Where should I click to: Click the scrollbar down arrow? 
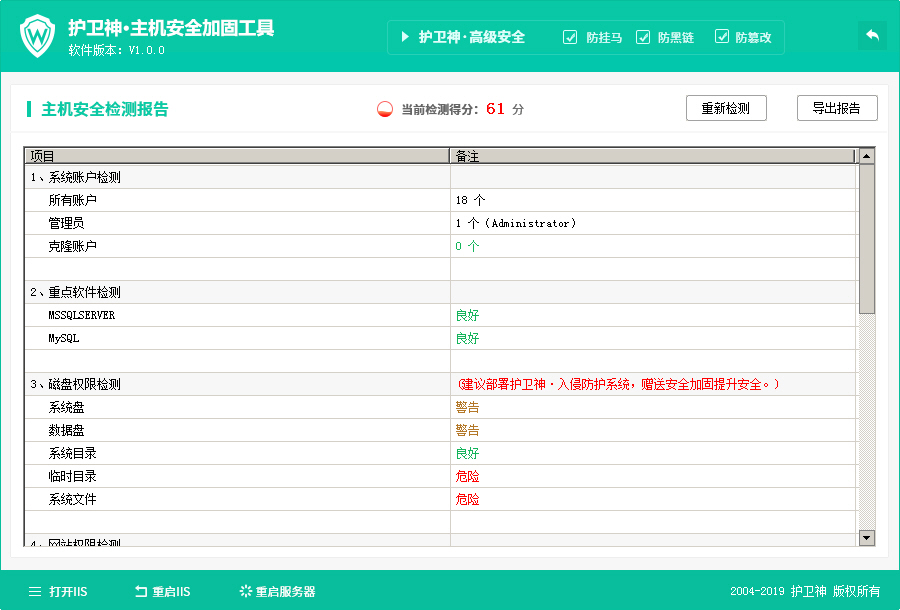click(x=867, y=538)
